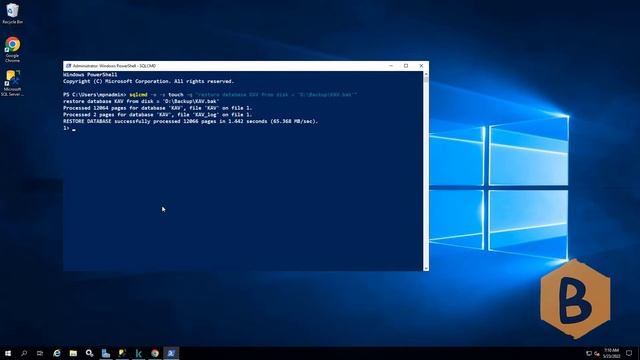This screenshot has height=360, width=640.
Task: Open the Action Center notifications icon
Action: pos(629,353)
